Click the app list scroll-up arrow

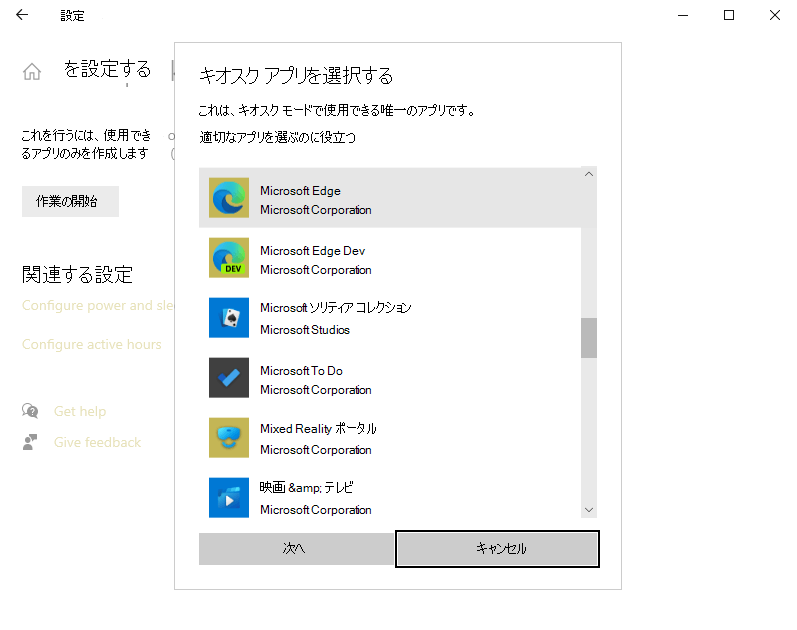589,174
